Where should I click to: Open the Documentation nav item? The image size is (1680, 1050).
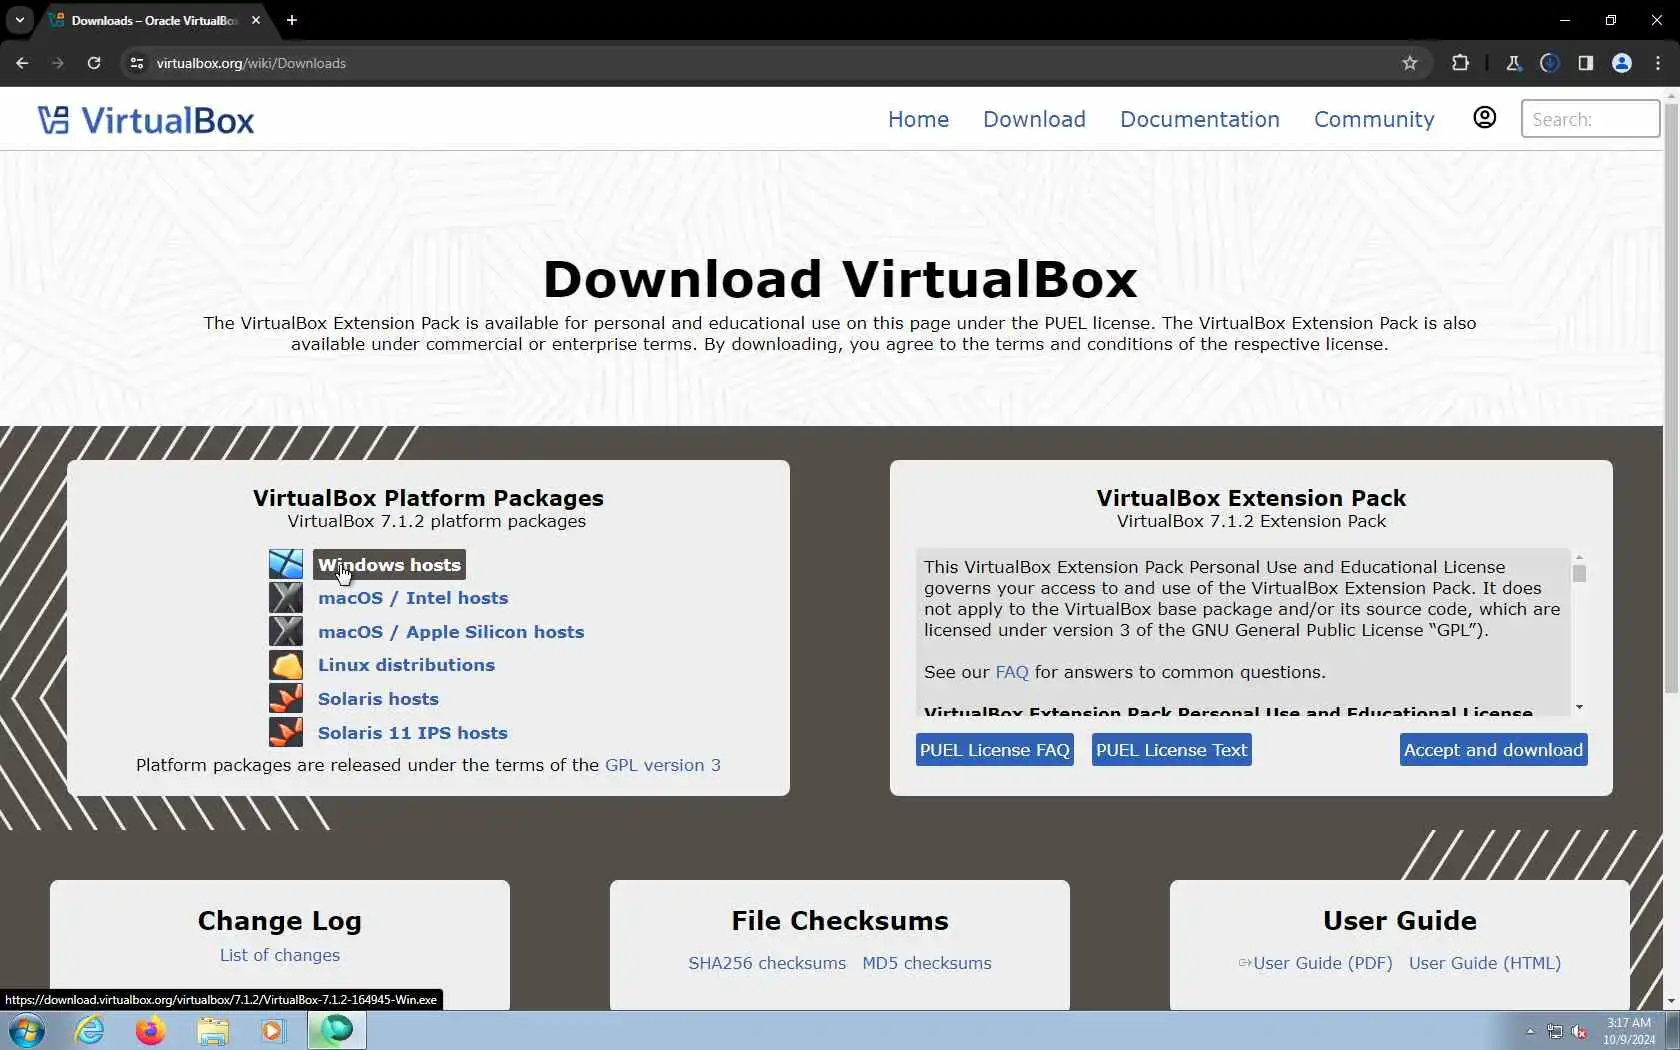click(1200, 119)
